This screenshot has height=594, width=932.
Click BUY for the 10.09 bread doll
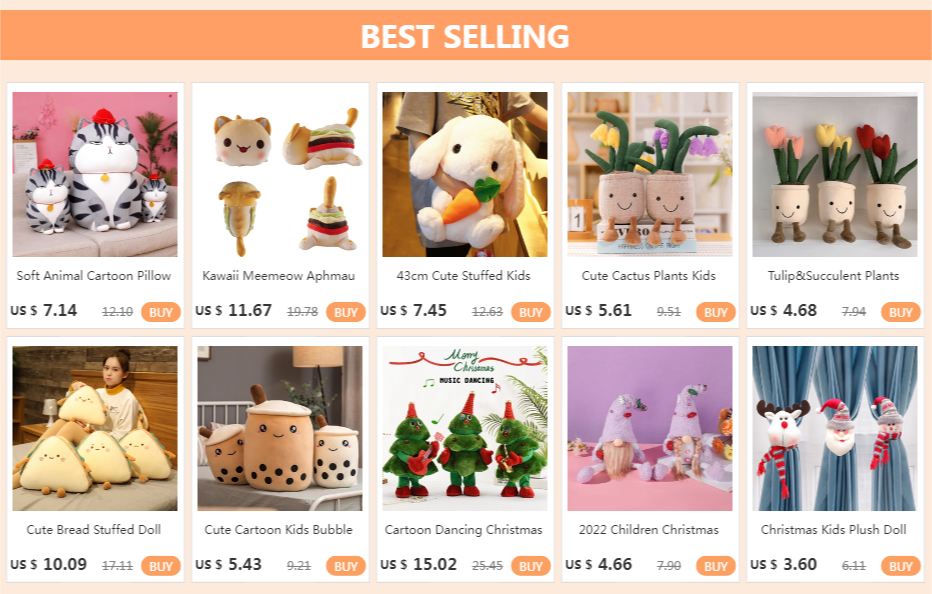pos(160,566)
